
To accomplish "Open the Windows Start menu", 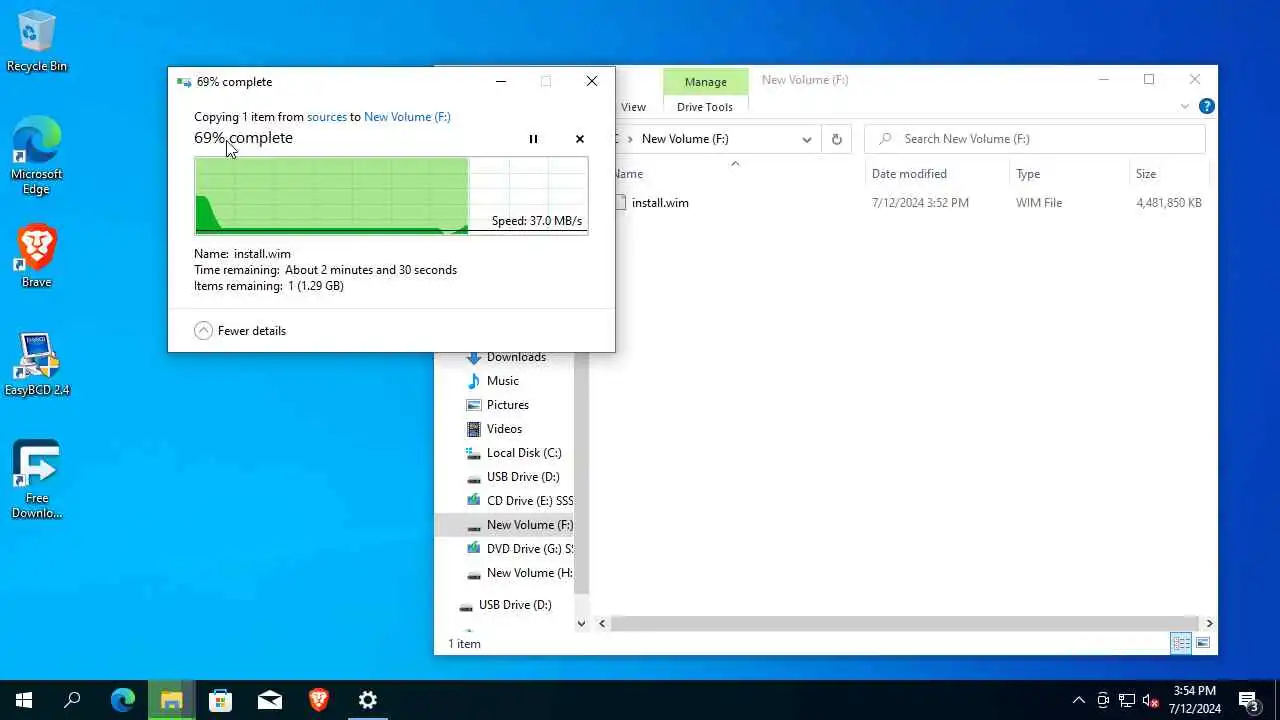I will (x=24, y=700).
